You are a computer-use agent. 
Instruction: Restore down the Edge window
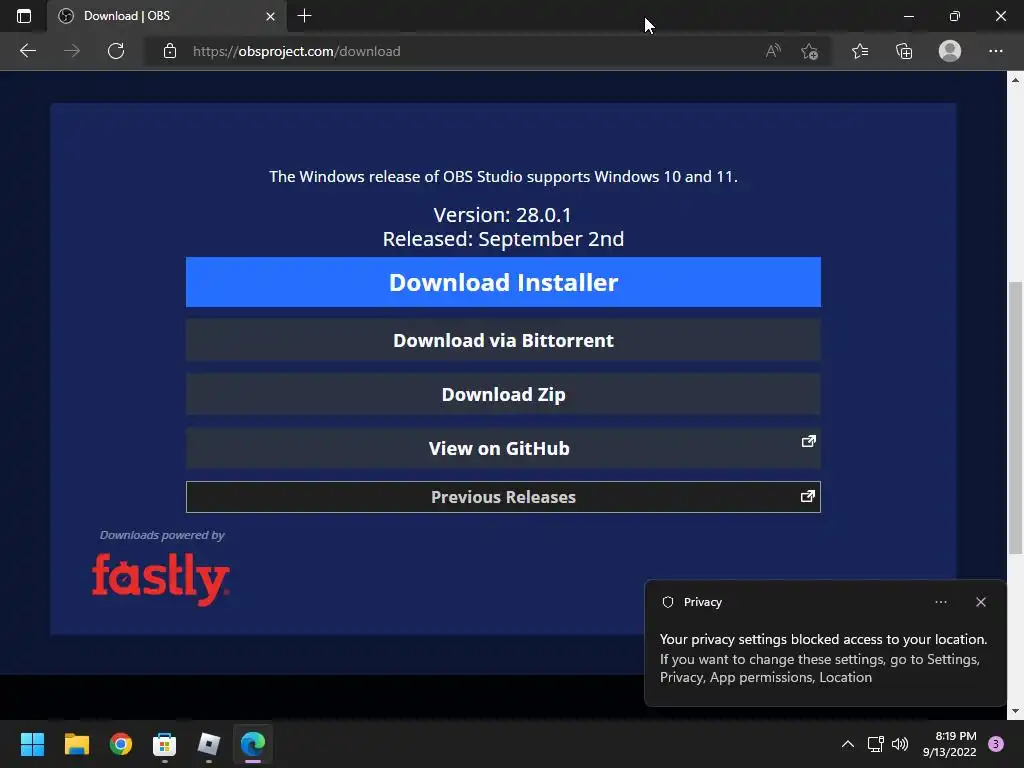click(x=955, y=16)
